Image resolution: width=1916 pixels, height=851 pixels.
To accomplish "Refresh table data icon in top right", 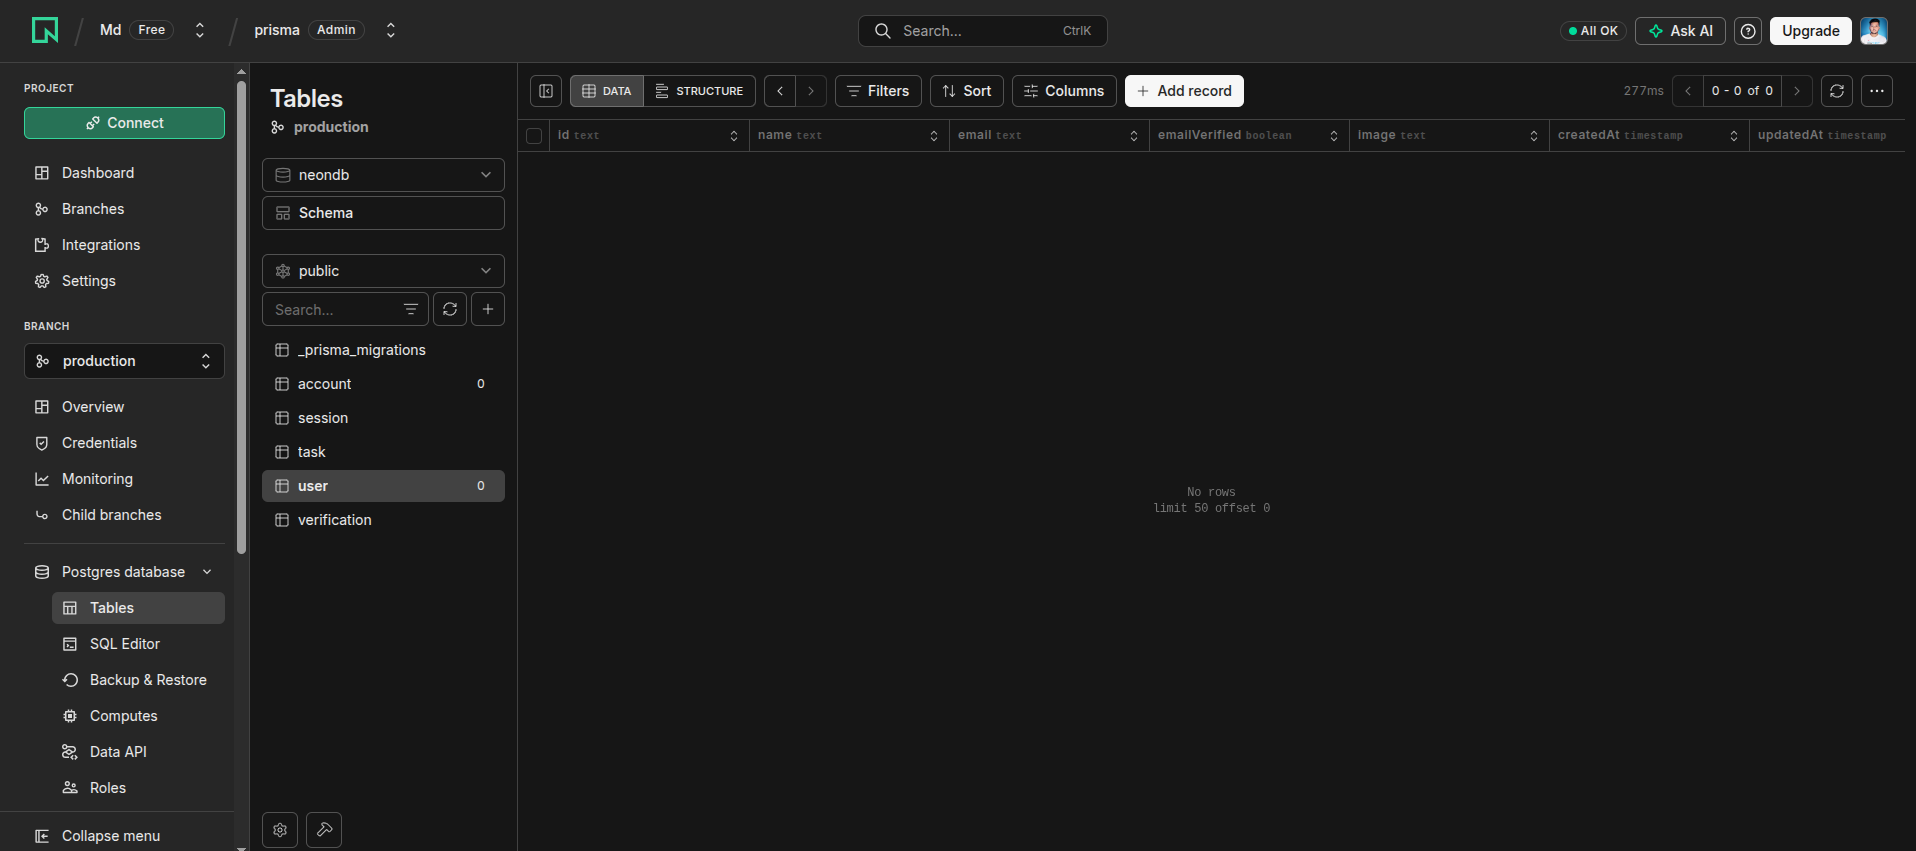I will pyautogui.click(x=1837, y=91).
